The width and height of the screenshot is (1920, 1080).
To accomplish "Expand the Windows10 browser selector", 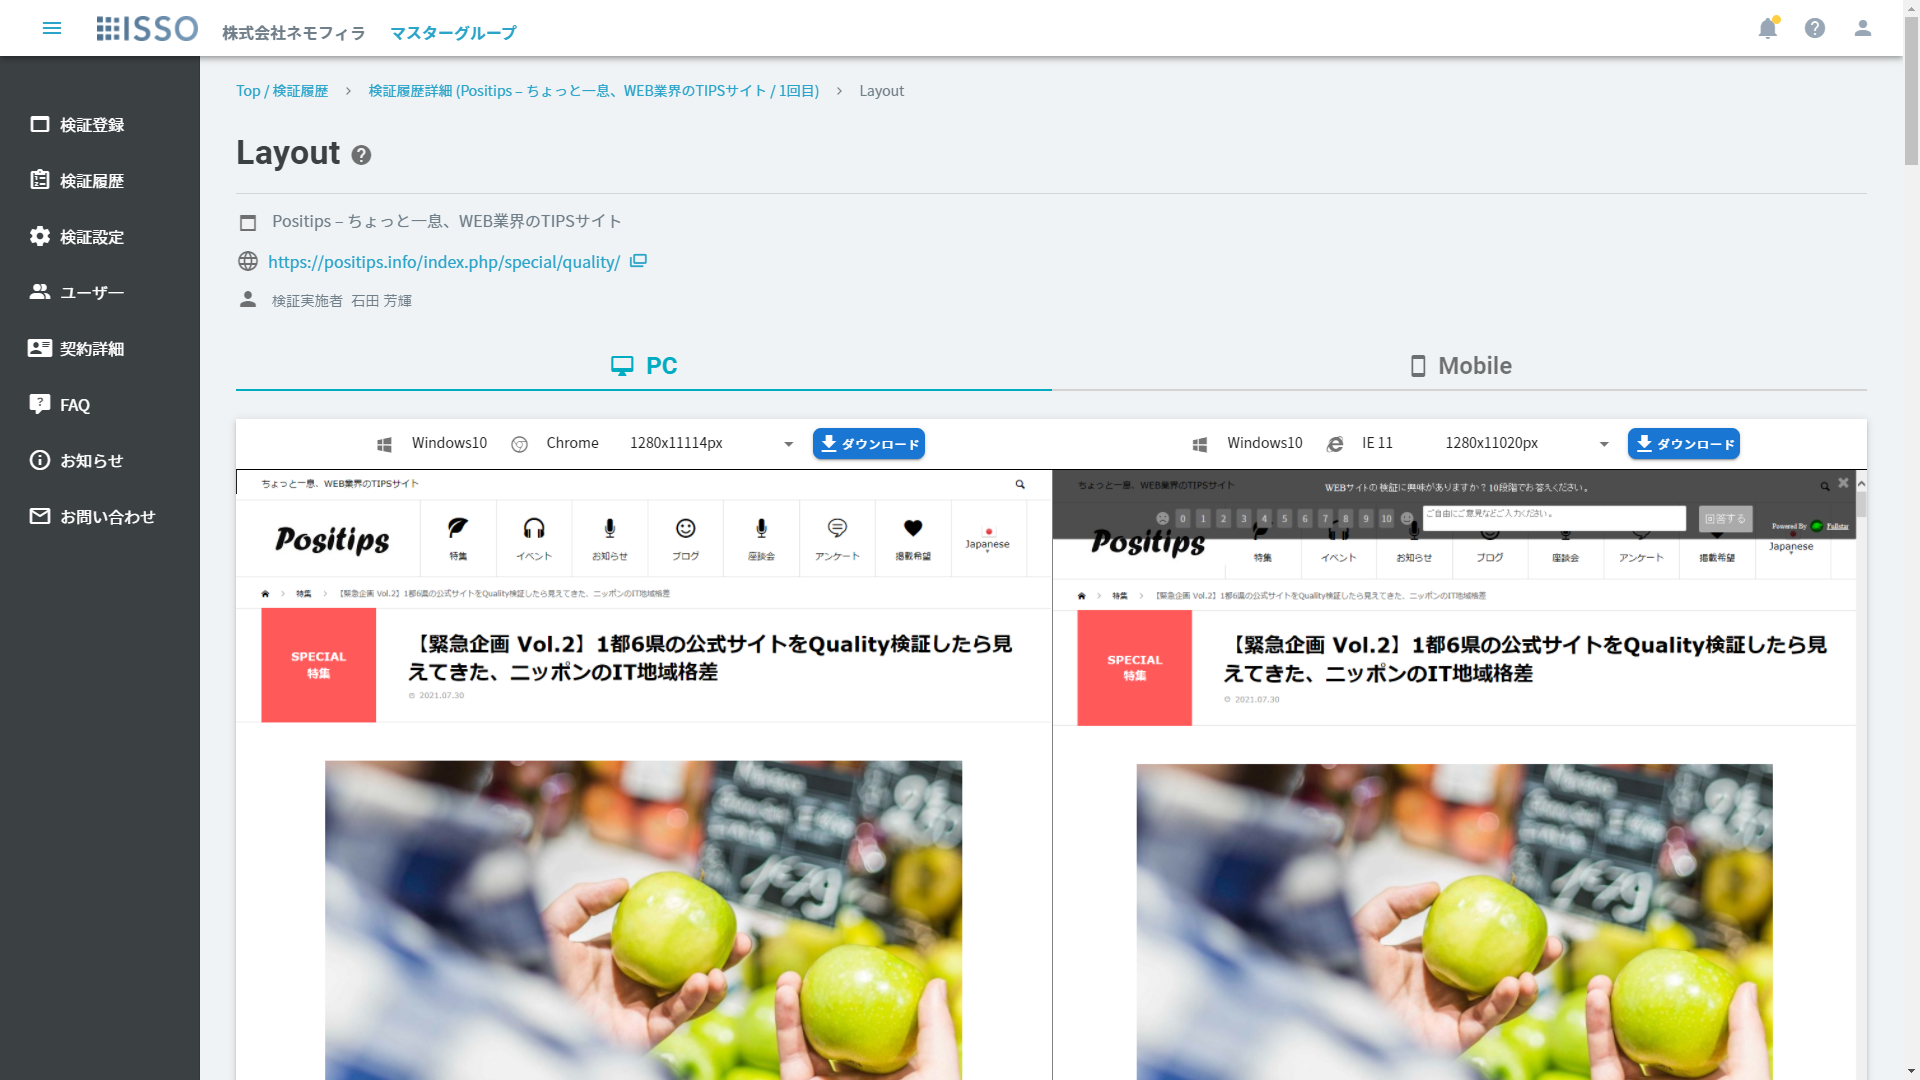I will (787, 443).
